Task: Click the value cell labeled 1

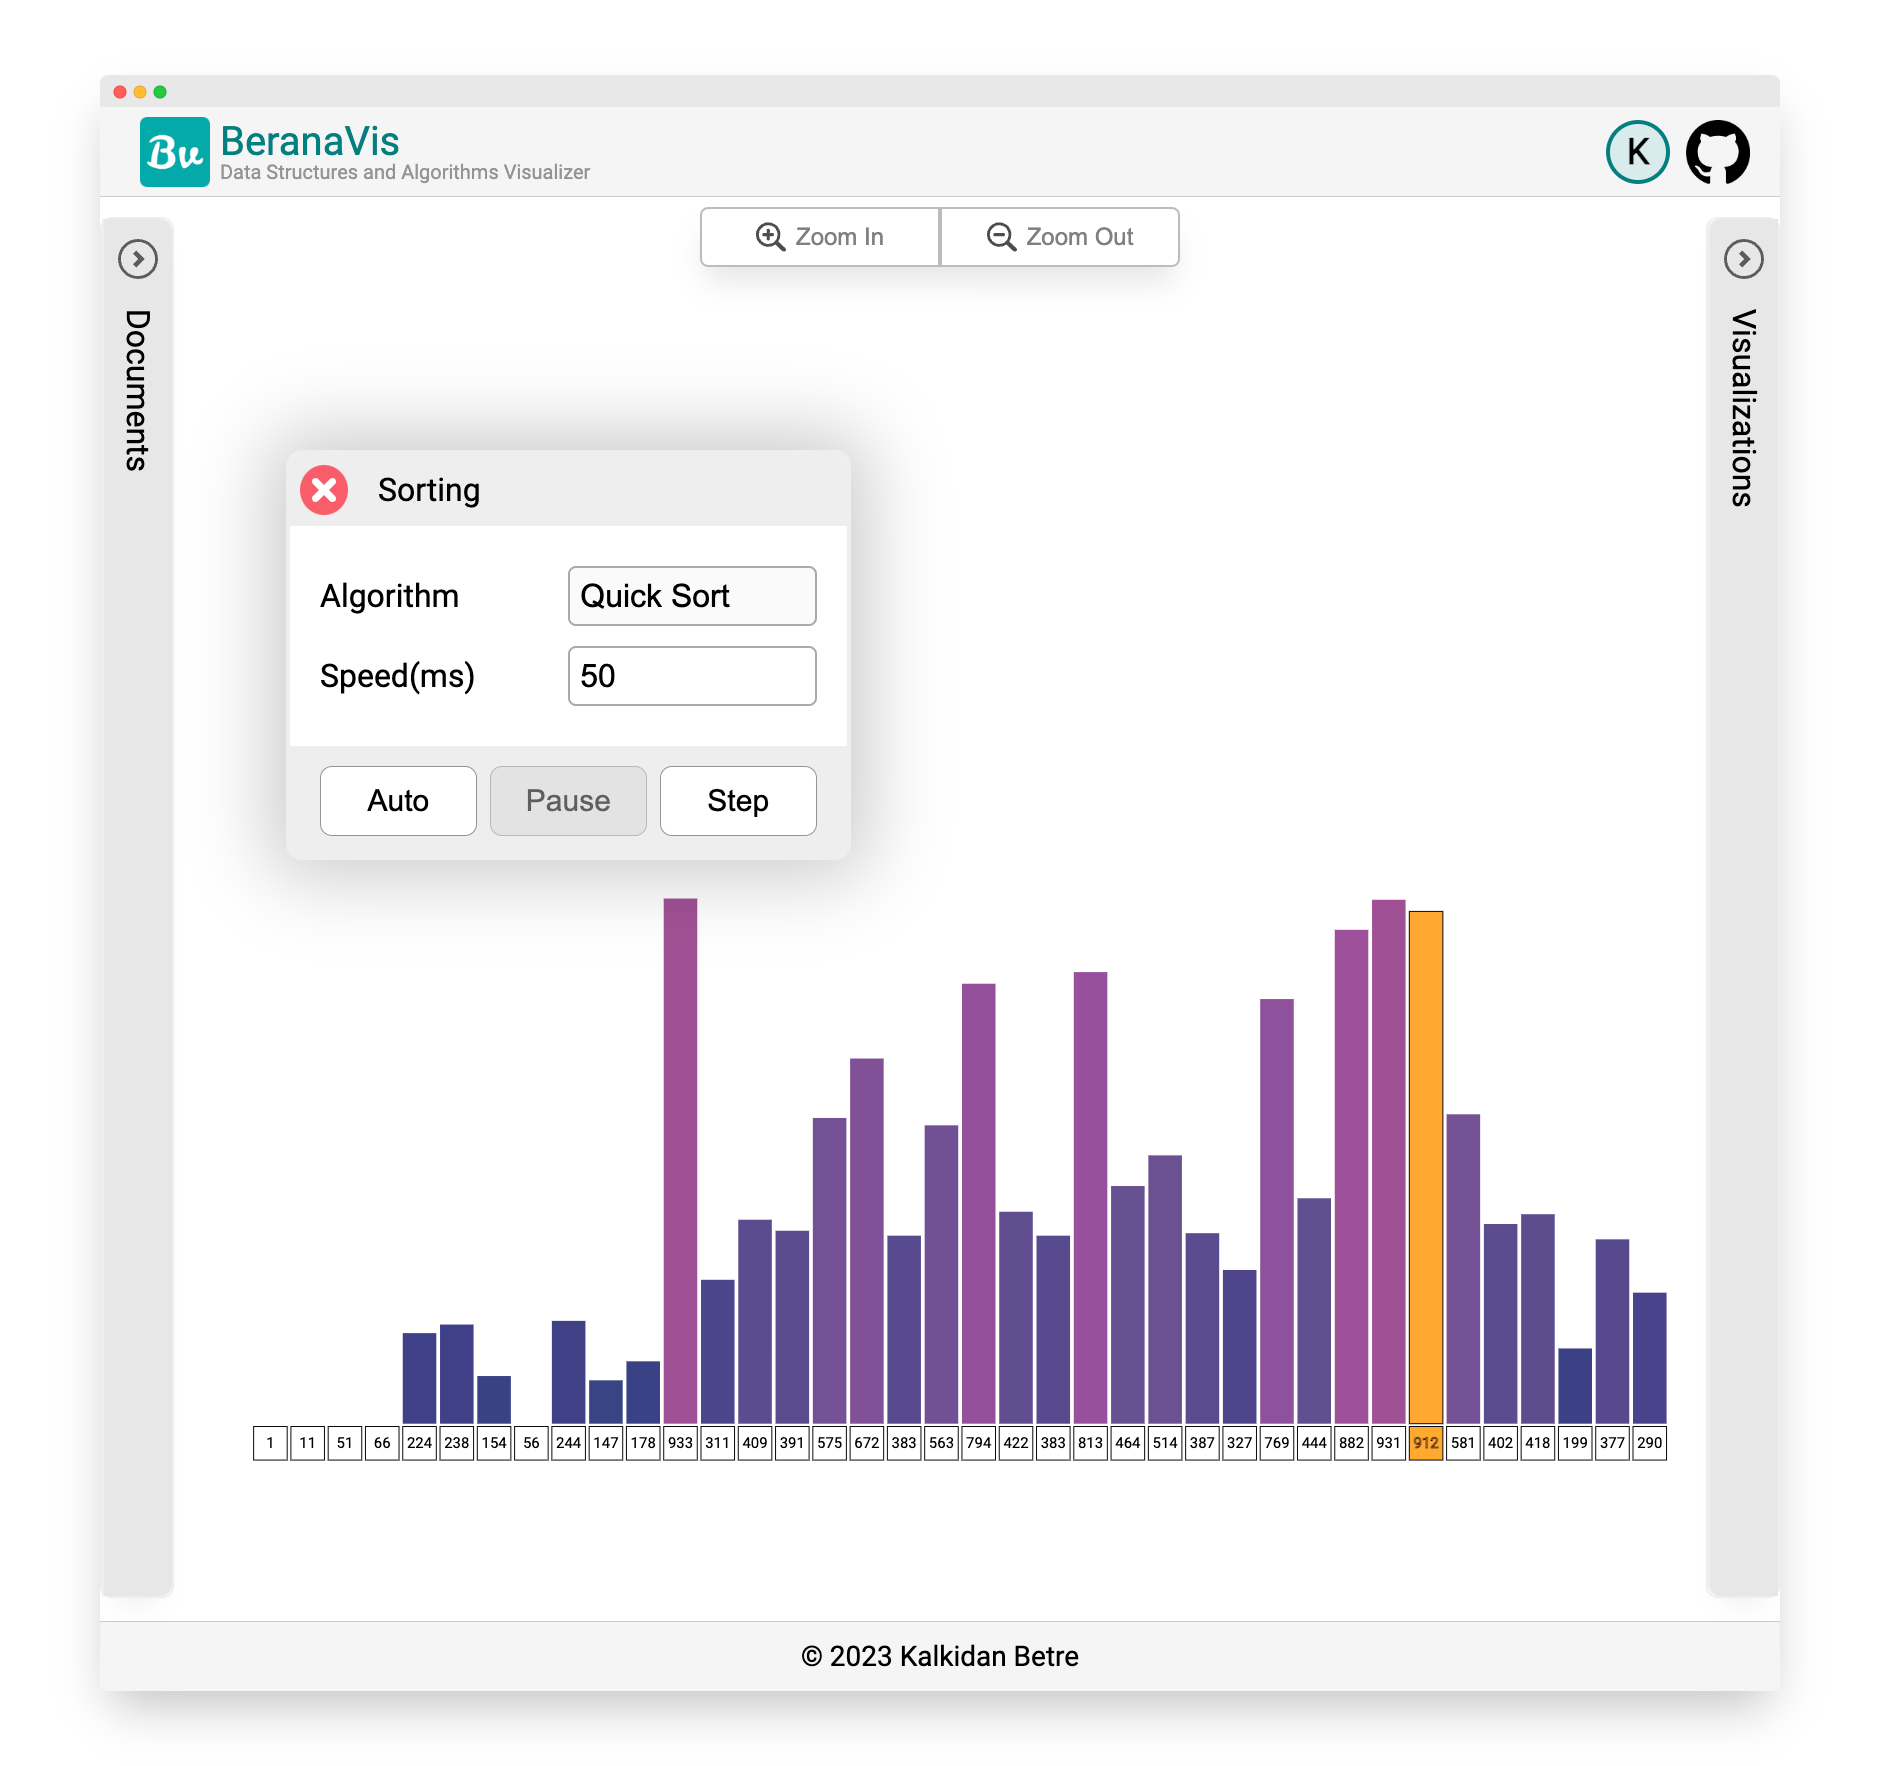Action: tap(270, 1443)
